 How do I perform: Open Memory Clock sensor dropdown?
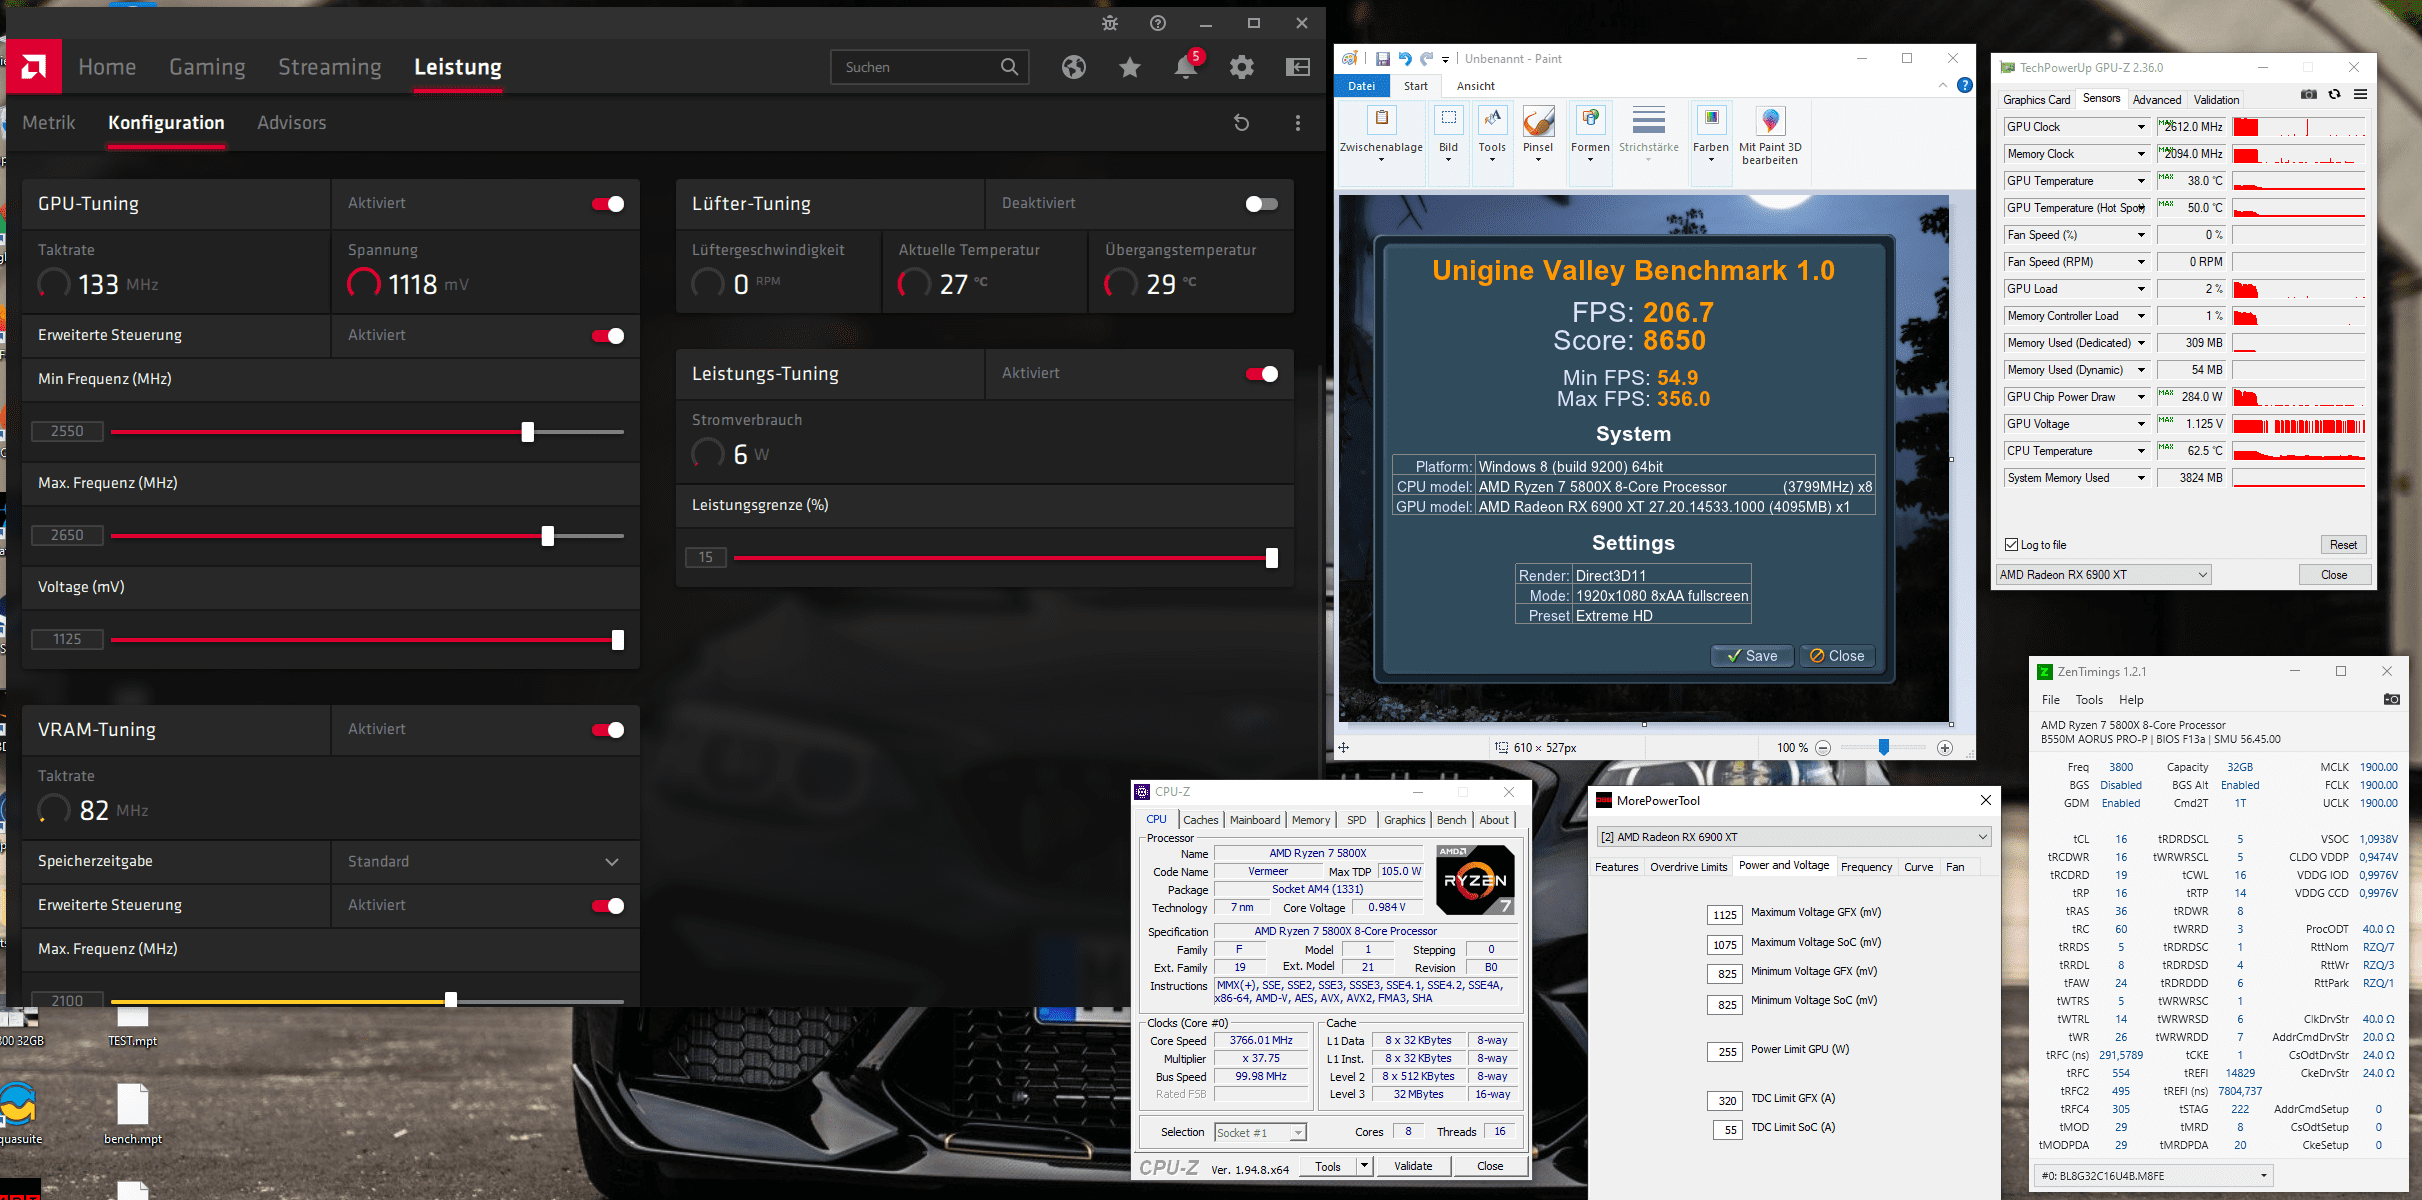coord(2141,154)
